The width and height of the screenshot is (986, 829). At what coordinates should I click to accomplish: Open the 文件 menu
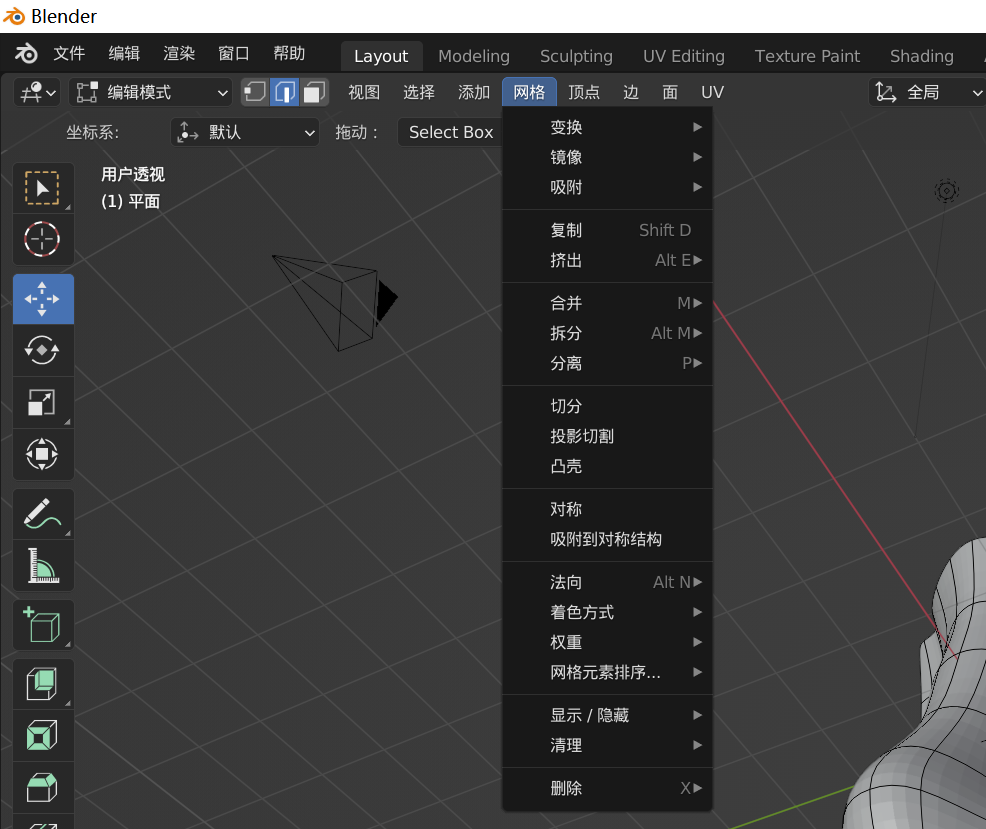point(69,54)
